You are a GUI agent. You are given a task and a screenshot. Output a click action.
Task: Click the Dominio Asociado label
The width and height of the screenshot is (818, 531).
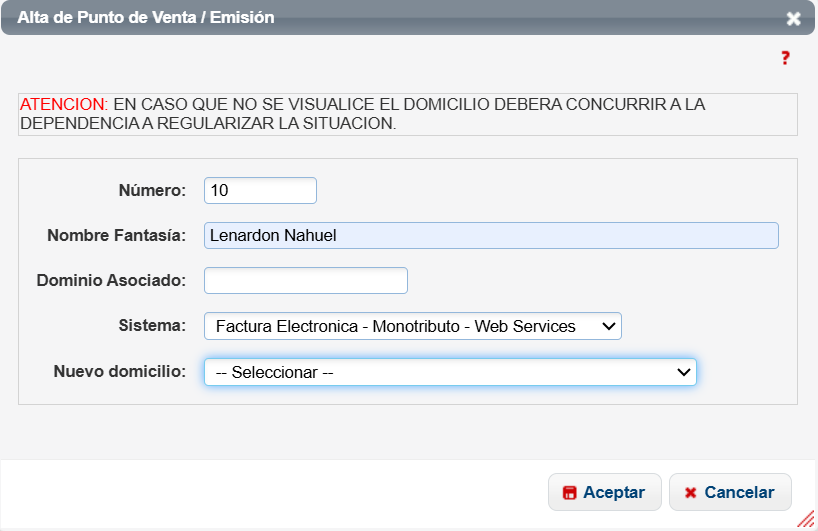click(x=111, y=280)
